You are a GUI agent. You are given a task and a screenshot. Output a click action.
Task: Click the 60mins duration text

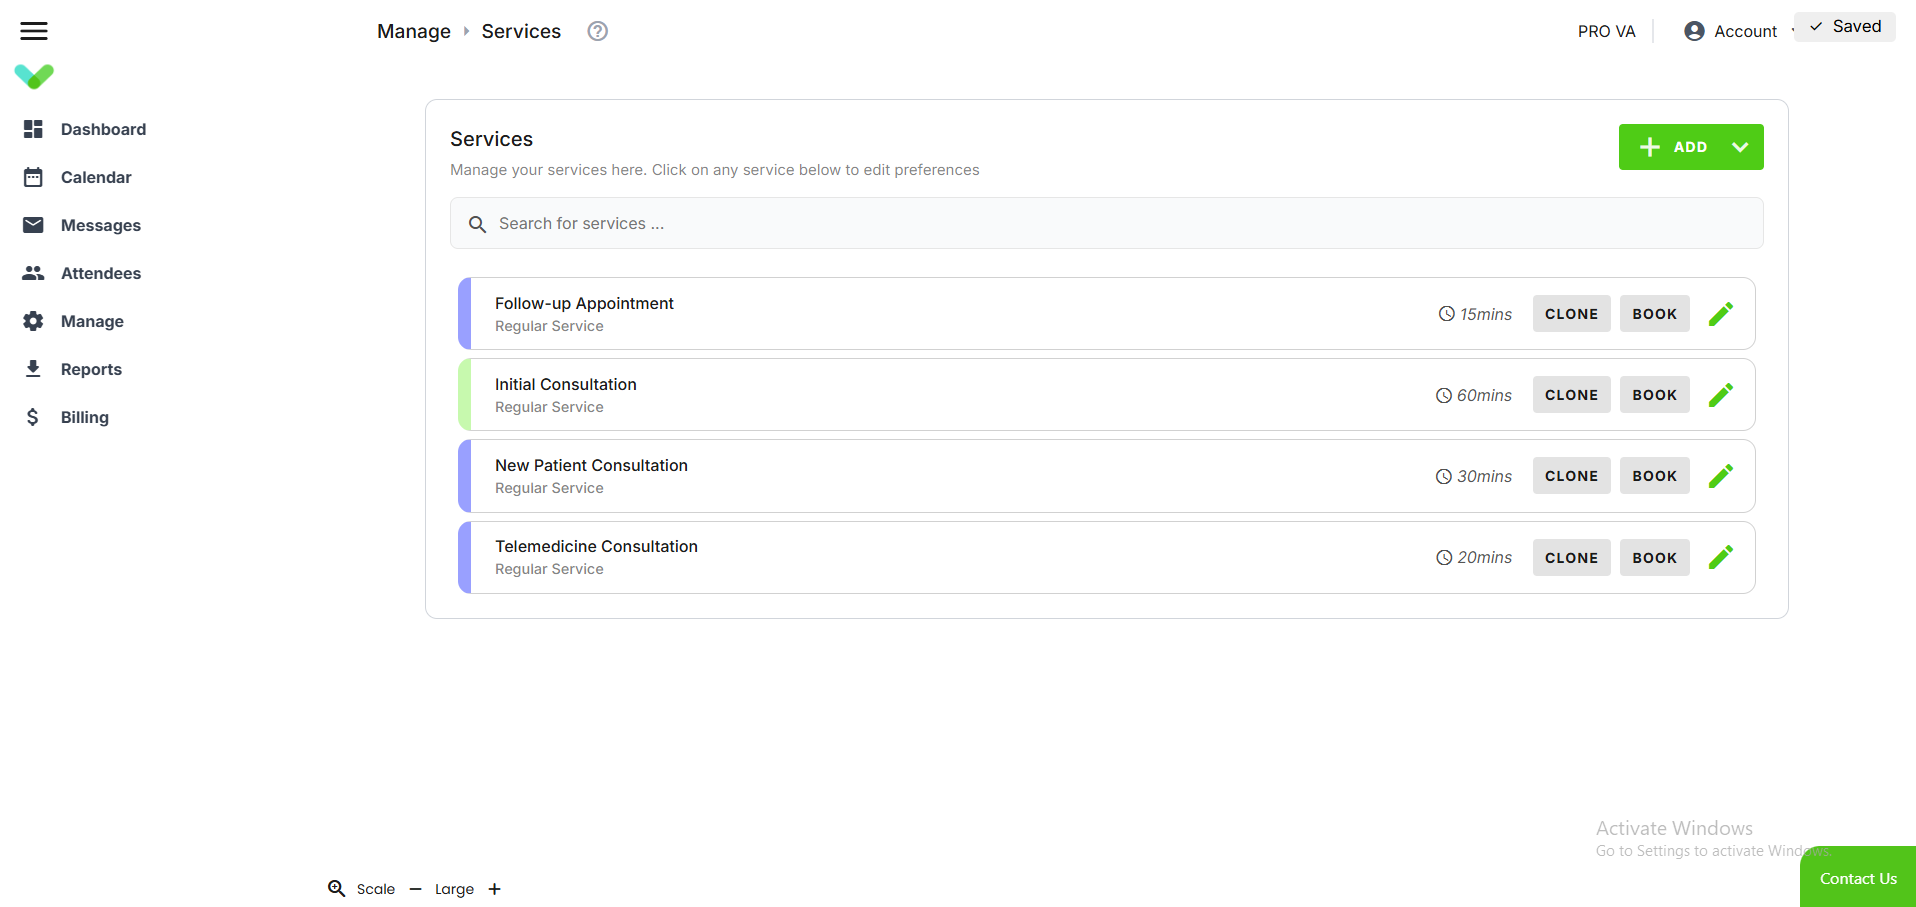[1484, 395]
